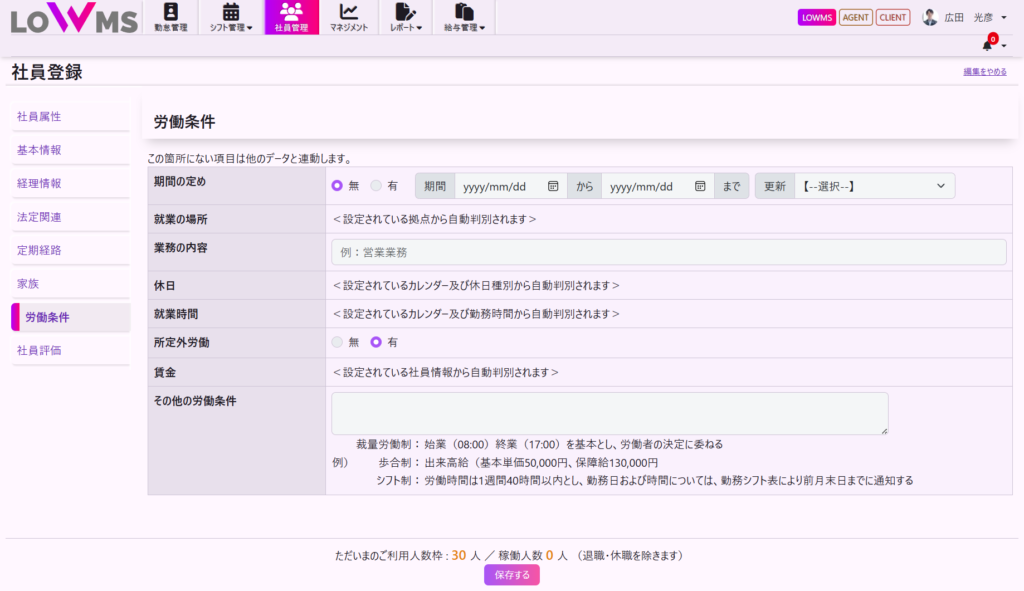Click the 就業時間 row label

click(176, 314)
